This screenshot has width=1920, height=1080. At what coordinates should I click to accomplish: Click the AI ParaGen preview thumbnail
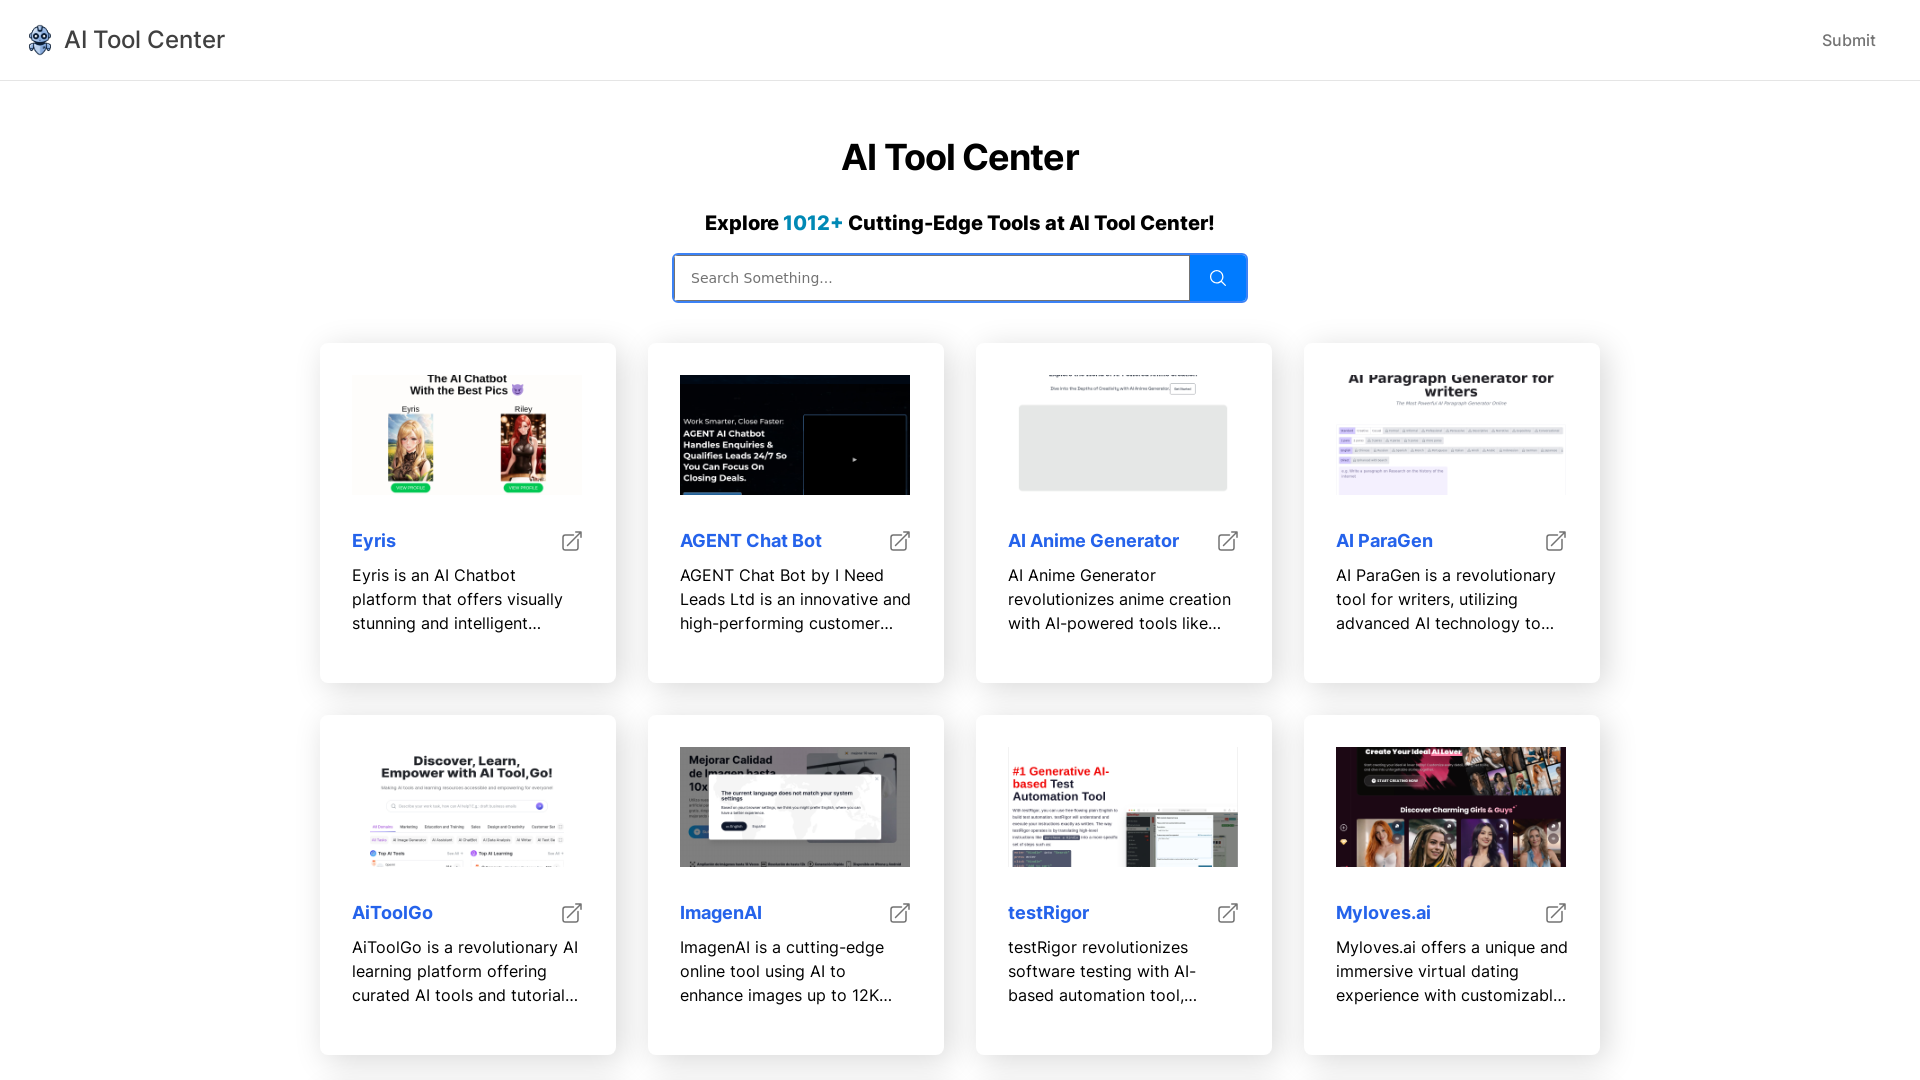coord(1451,435)
